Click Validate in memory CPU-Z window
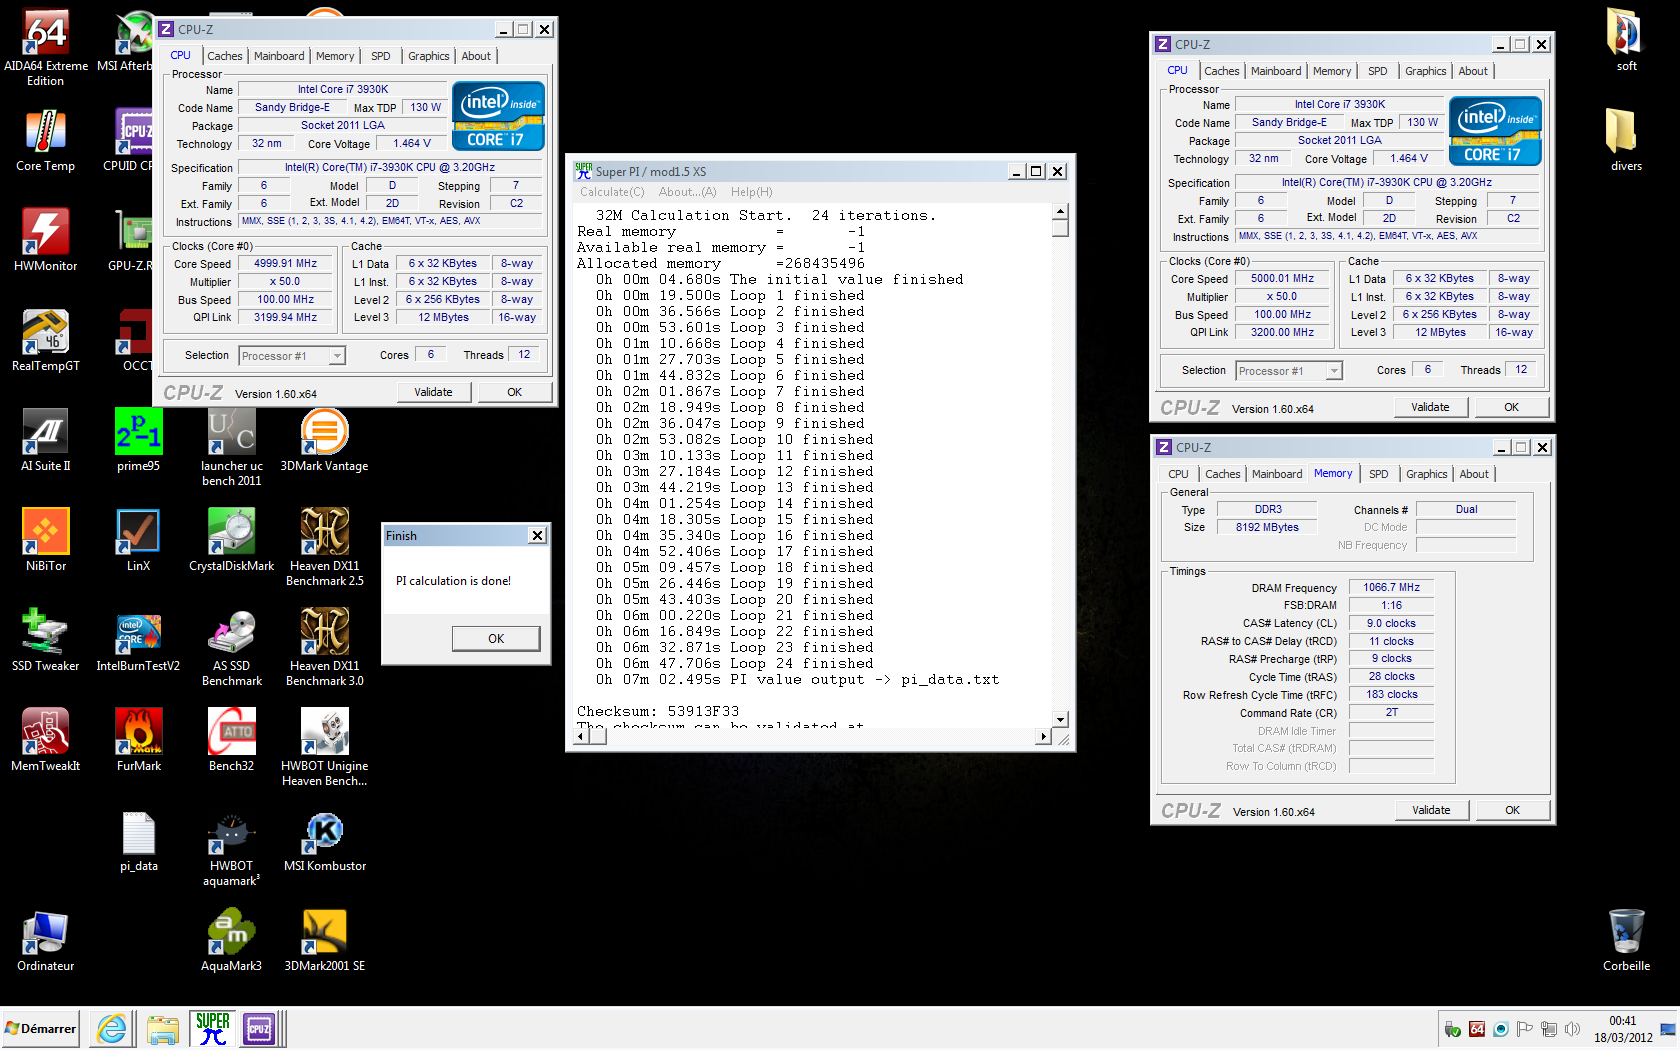Viewport: 1680px width, 1050px height. click(1431, 810)
